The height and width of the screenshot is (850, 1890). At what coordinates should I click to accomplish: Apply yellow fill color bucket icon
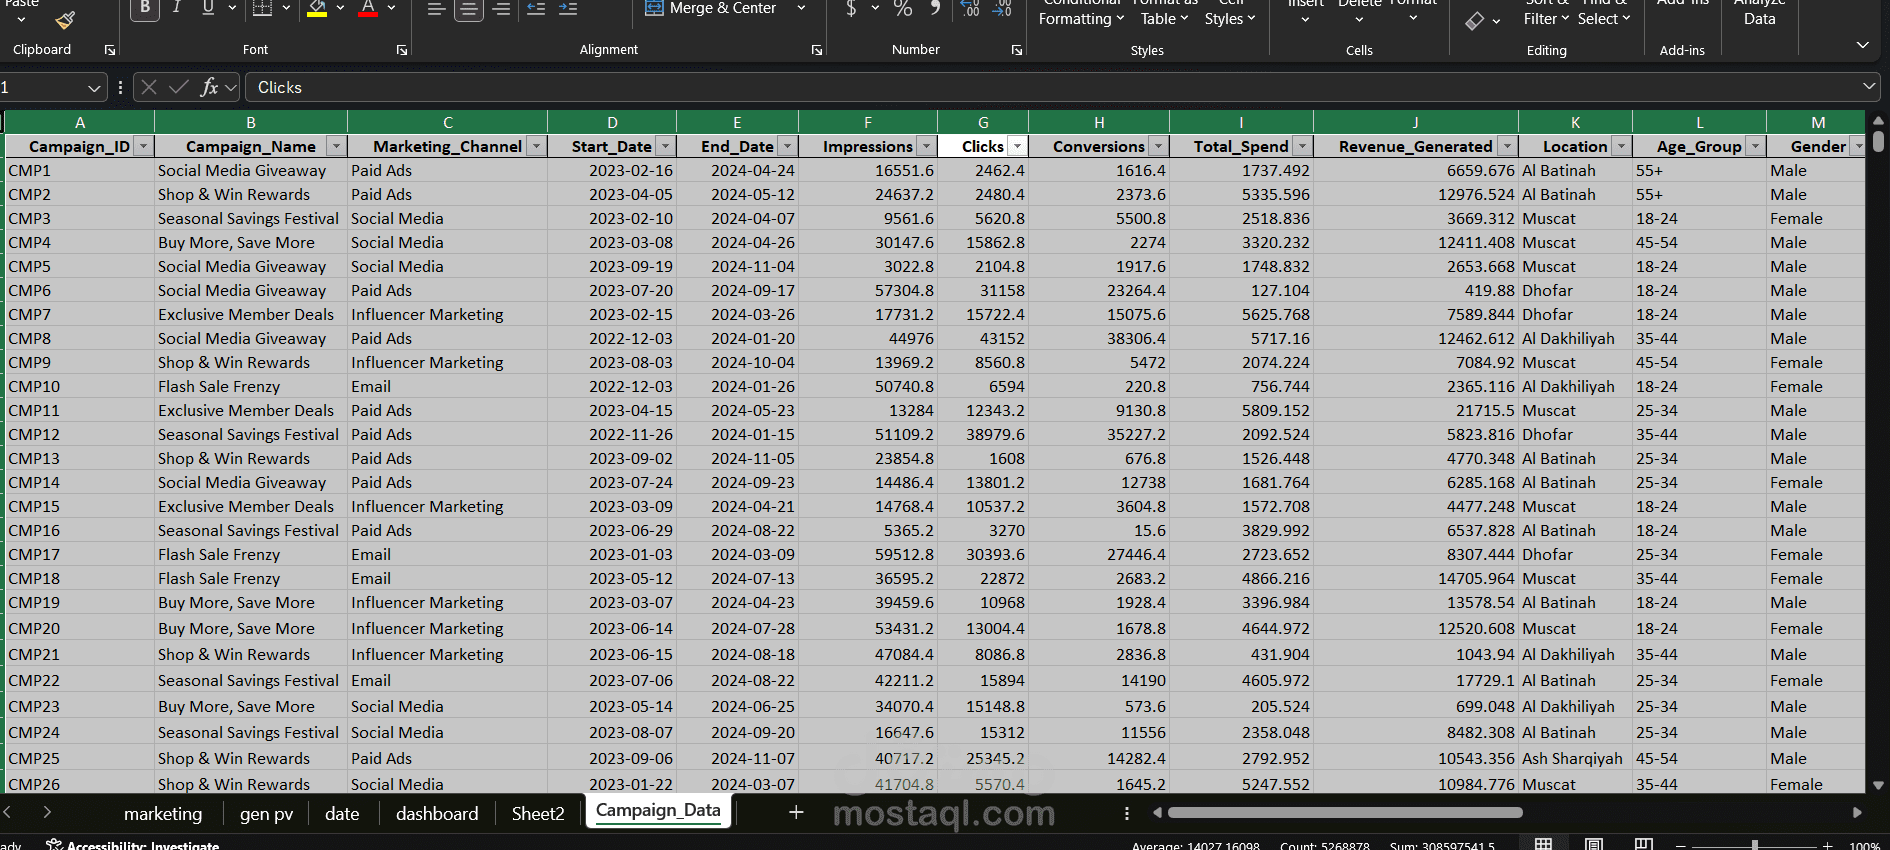coord(317,10)
